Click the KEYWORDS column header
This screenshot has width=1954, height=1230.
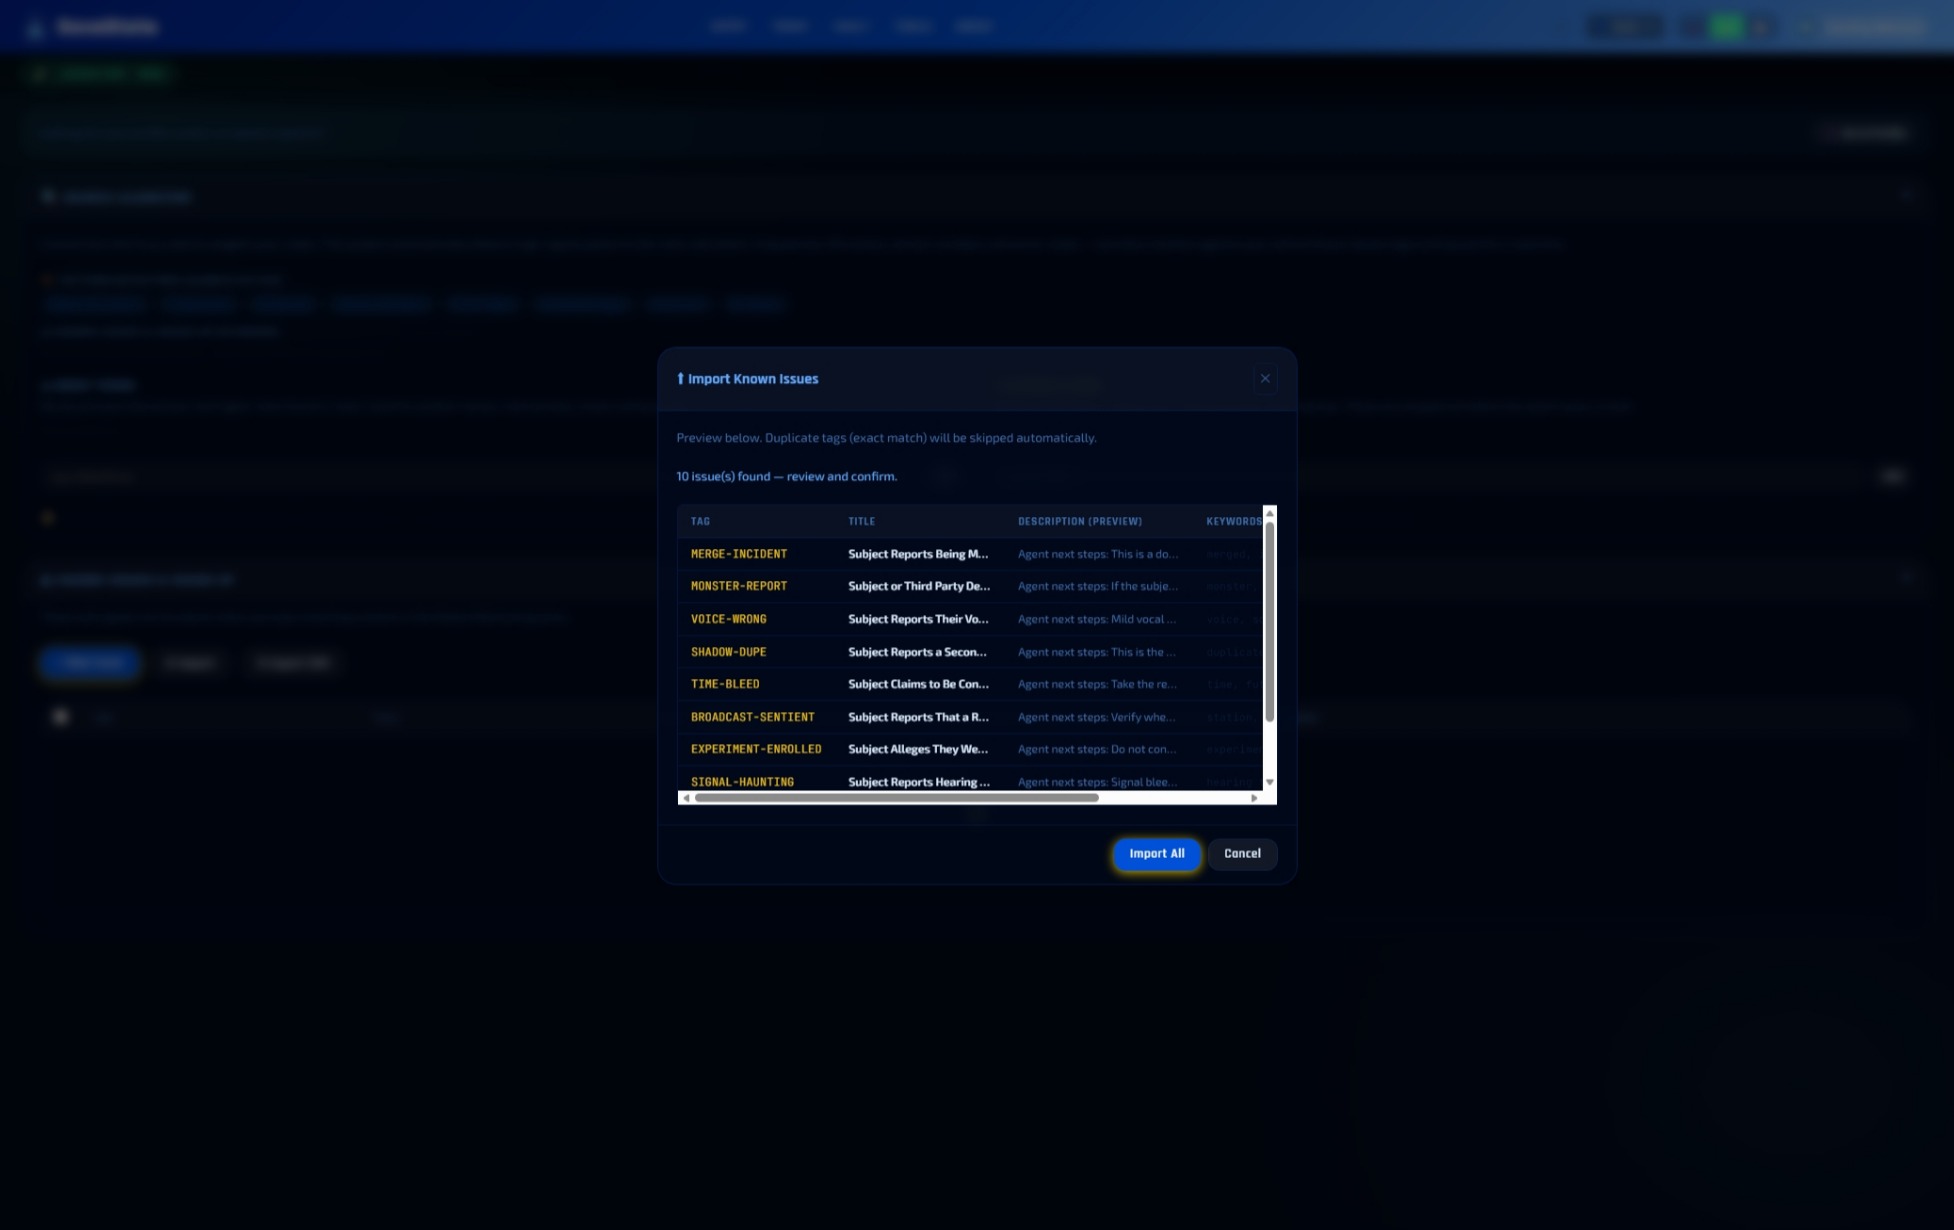coord(1232,521)
